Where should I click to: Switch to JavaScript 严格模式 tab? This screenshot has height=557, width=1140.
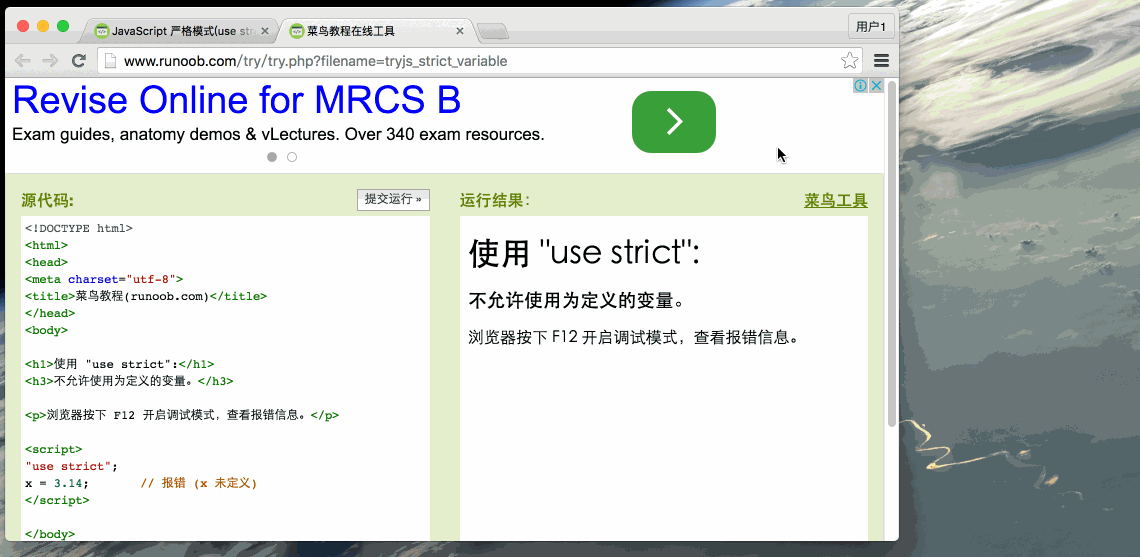[x=181, y=31]
